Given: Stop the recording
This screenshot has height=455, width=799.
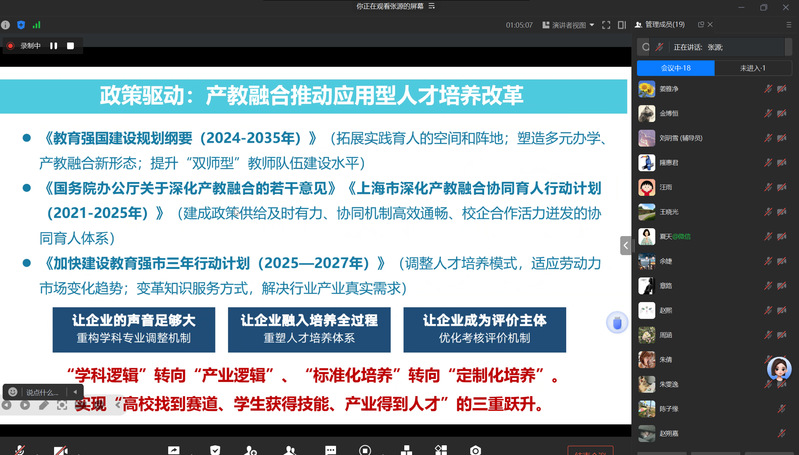Looking at the screenshot, I should (x=70, y=46).
